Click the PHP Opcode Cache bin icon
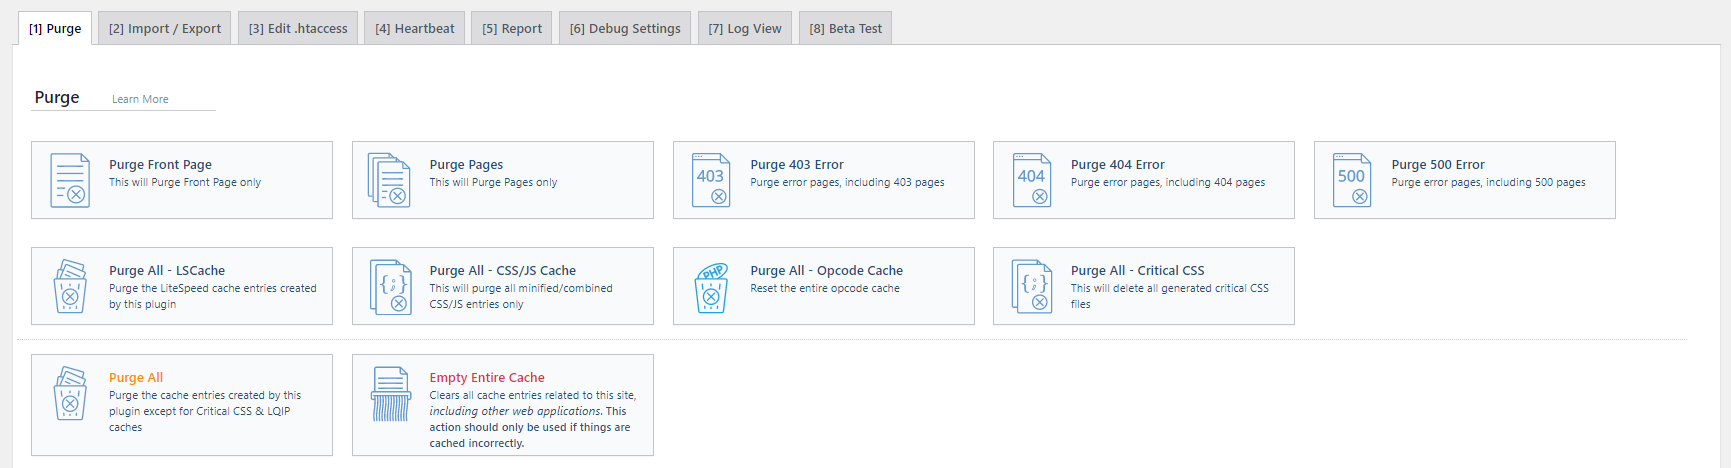This screenshot has width=1731, height=468. pos(711,287)
